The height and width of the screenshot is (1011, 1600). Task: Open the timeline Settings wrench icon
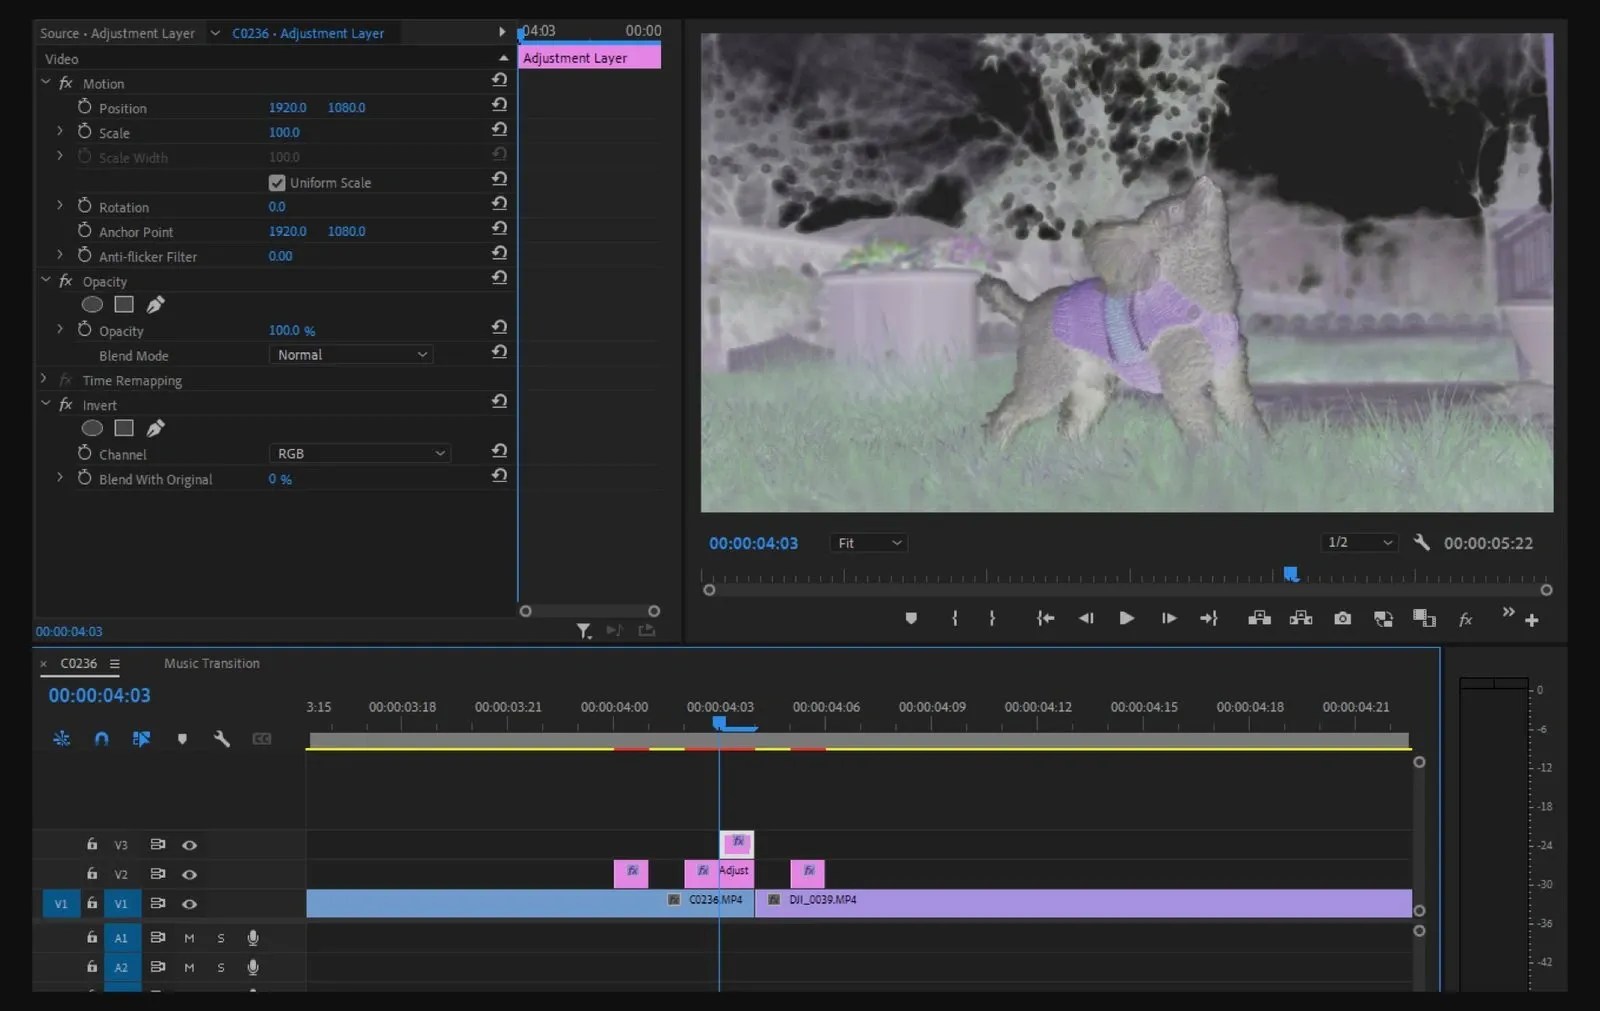[222, 739]
